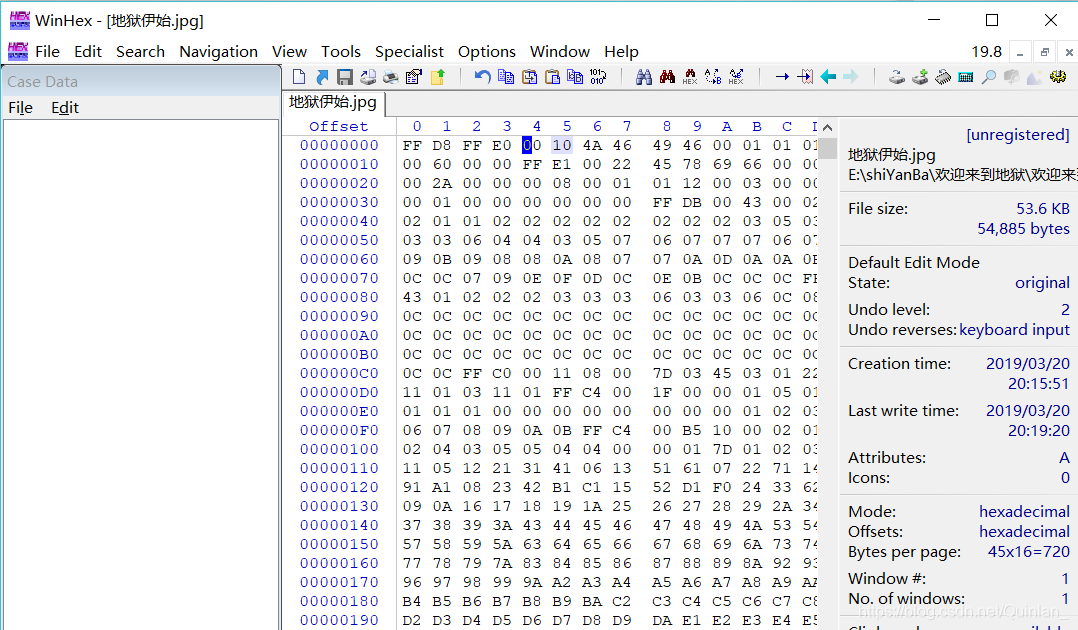Select the 地狱伊始.jpg document tab

click(x=333, y=102)
